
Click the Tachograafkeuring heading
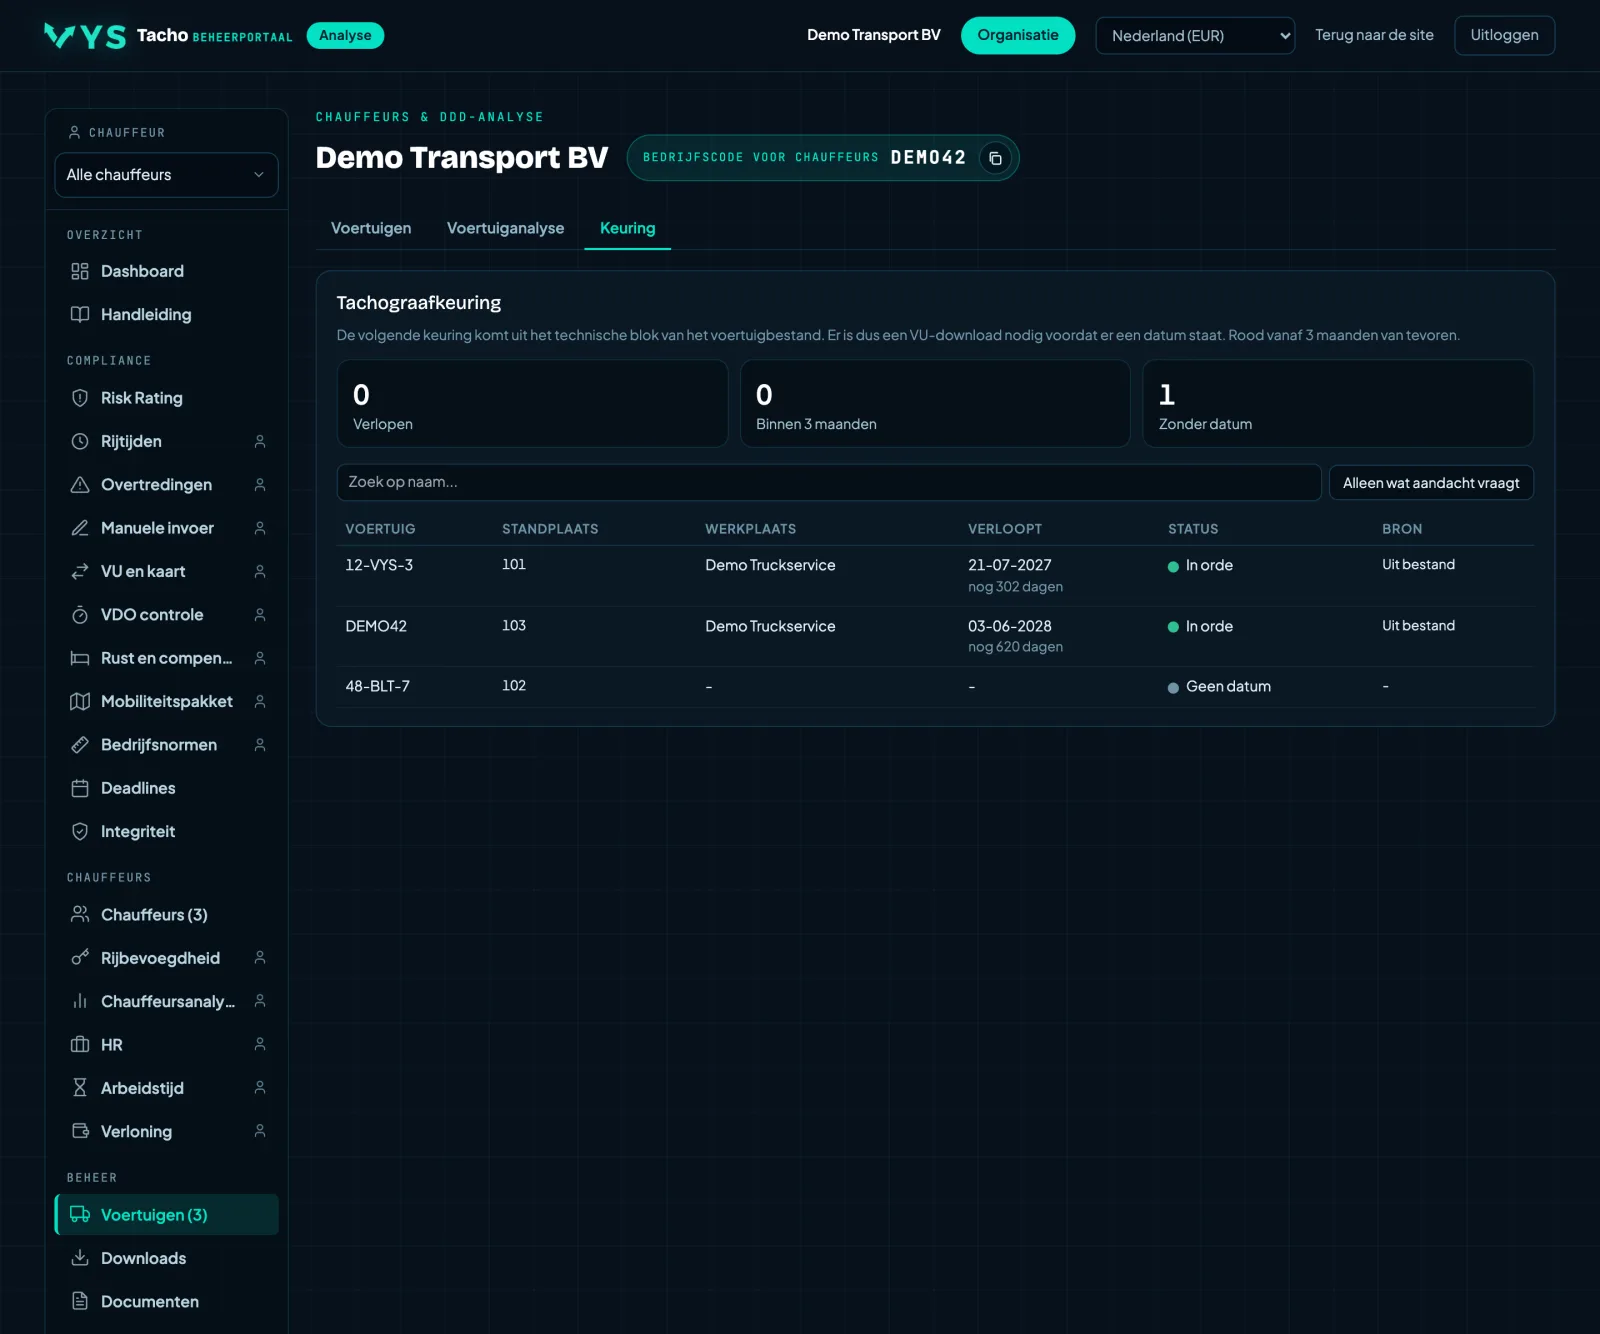[x=419, y=303]
